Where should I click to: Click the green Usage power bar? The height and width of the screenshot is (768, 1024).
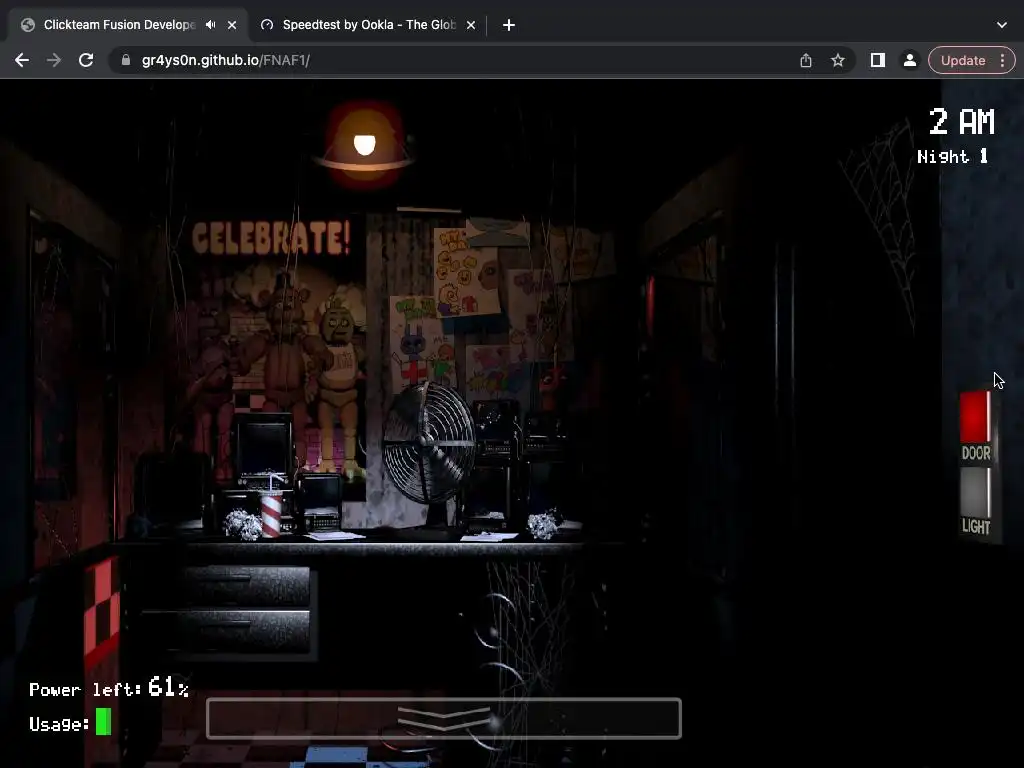pos(103,722)
